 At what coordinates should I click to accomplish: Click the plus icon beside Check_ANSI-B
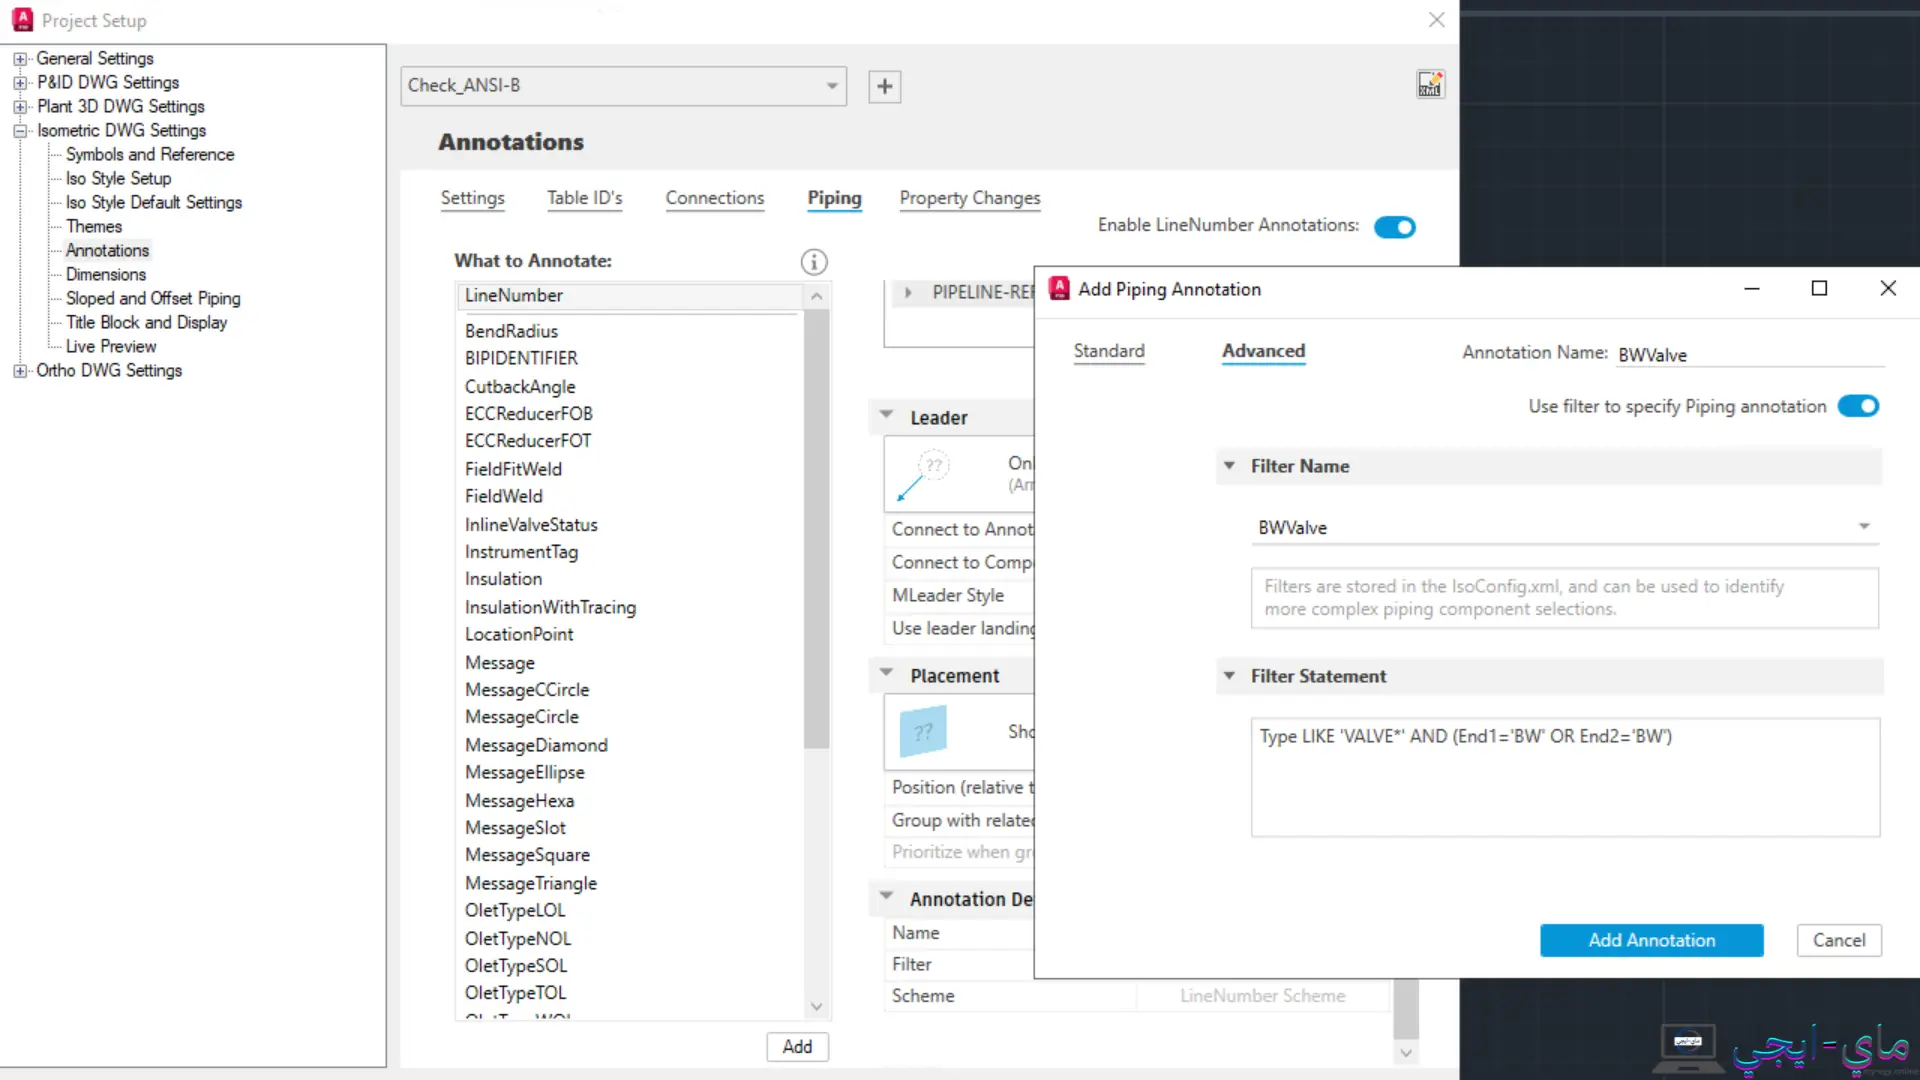click(884, 86)
